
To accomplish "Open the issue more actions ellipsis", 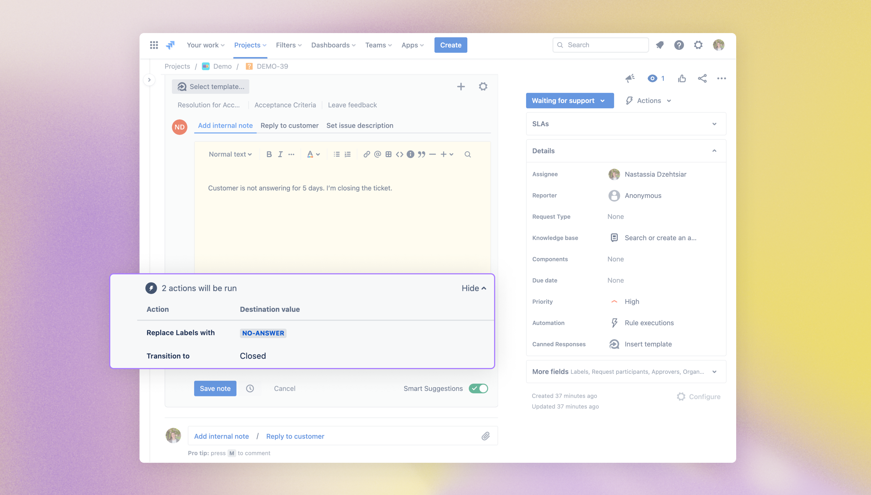I will tap(722, 78).
